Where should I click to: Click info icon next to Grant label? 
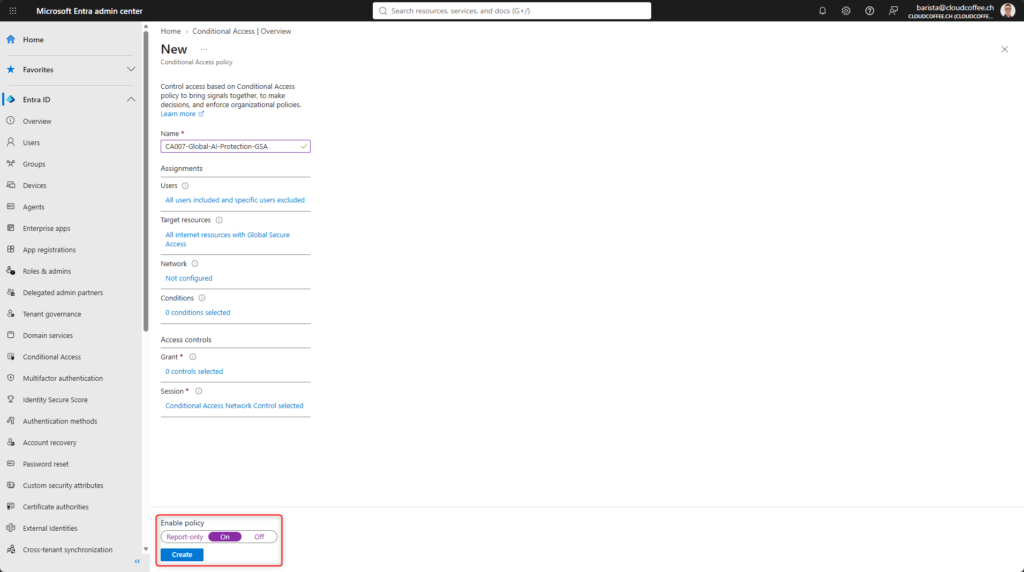pyautogui.click(x=193, y=357)
